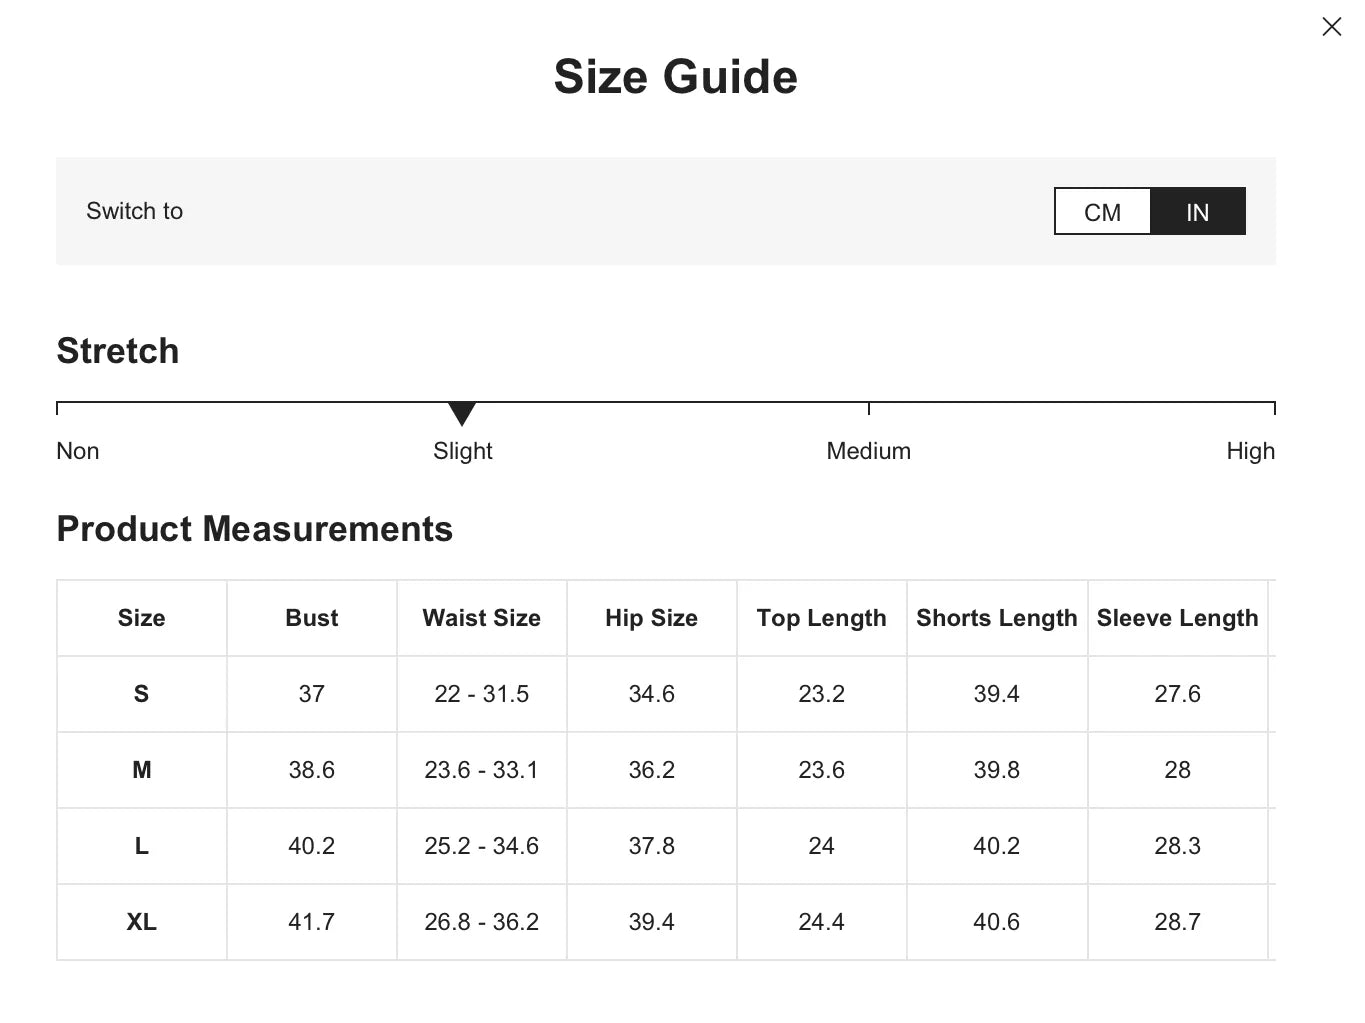Click the Switch to label
1365x1023 pixels.
(x=134, y=211)
